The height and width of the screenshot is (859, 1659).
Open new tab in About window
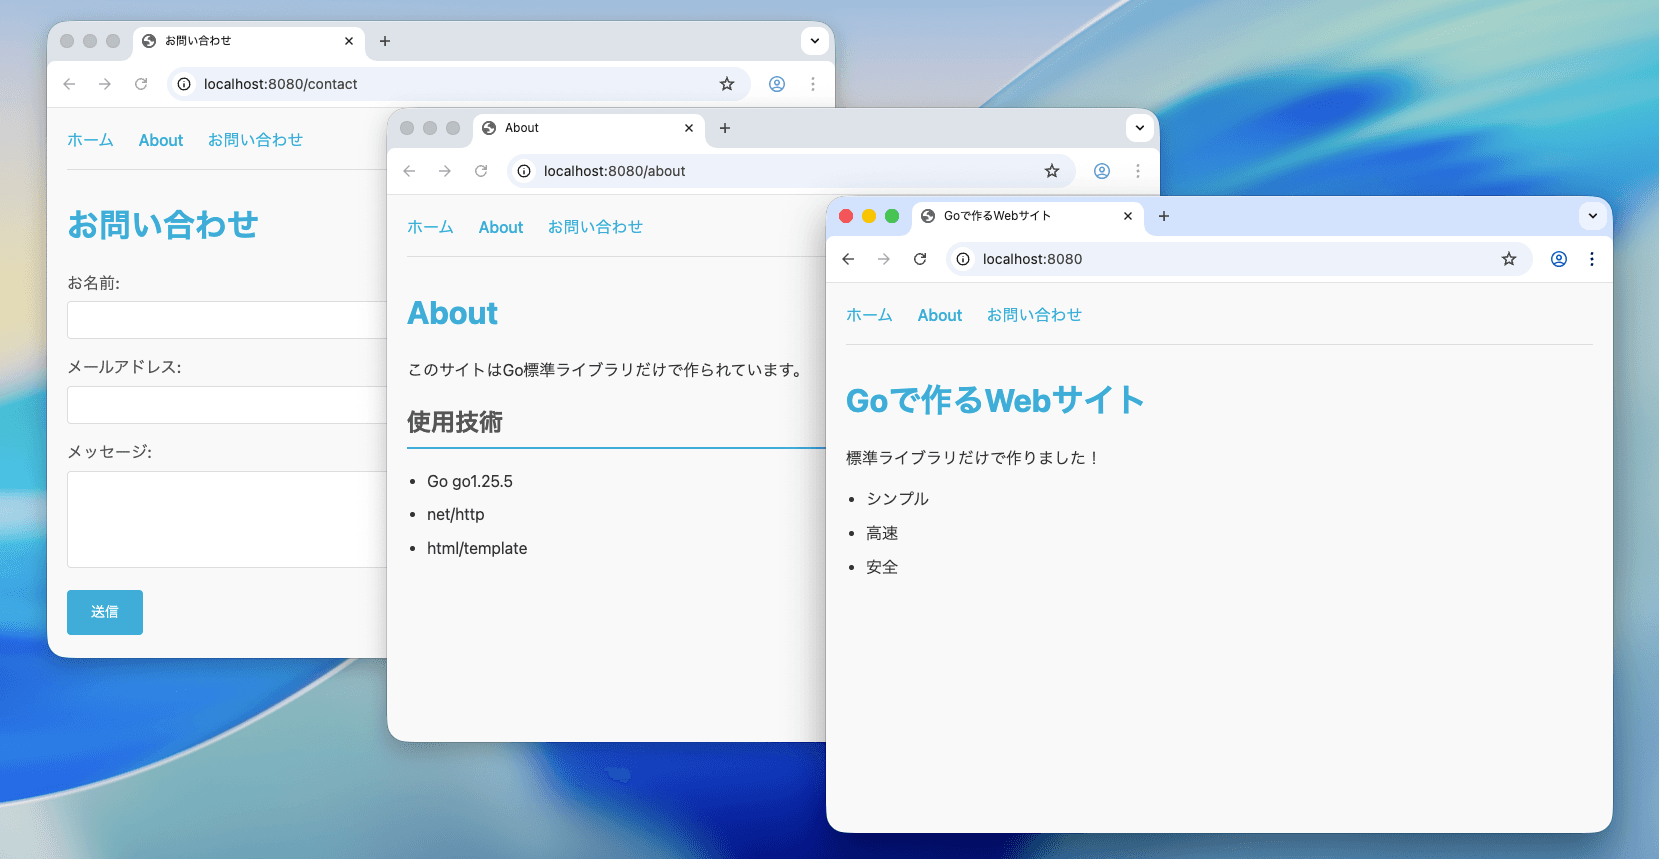pos(725,128)
